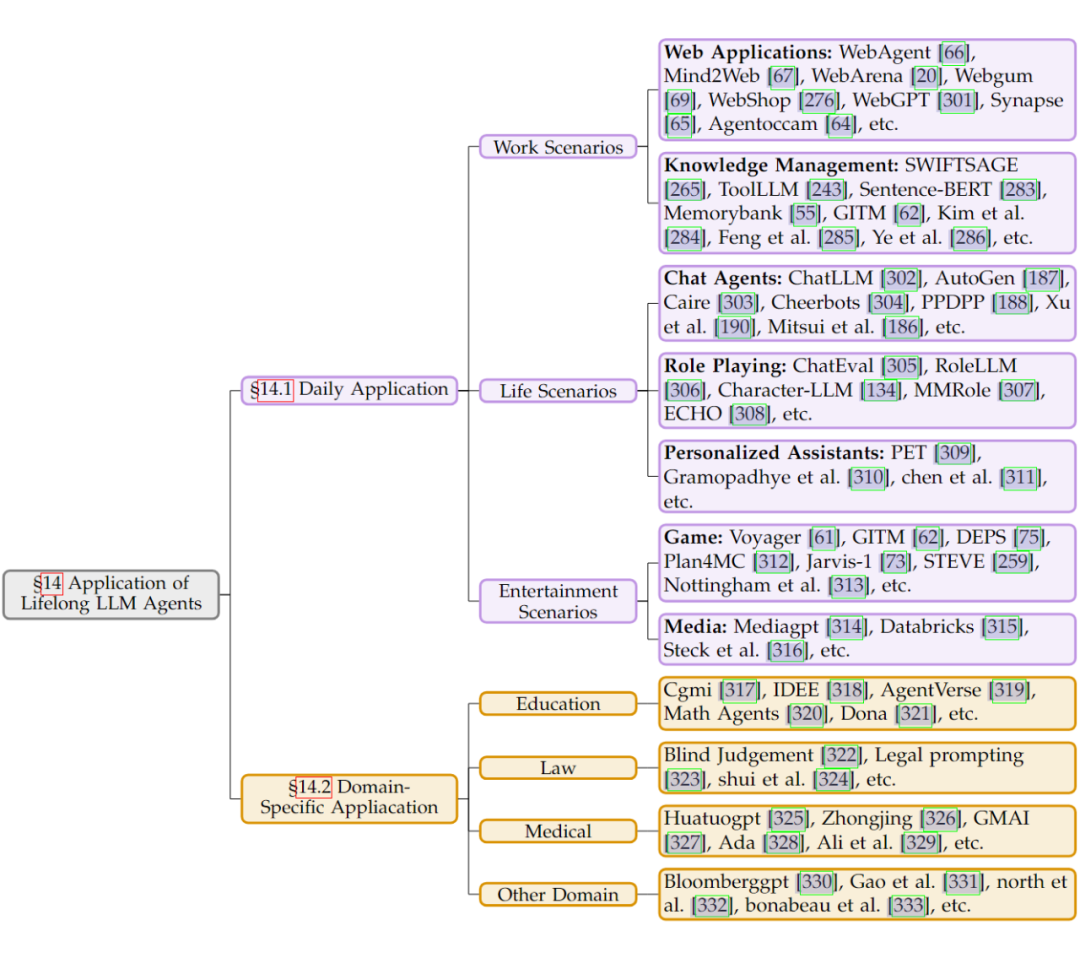Open citation [312] after Plan4MC
The image size is (1080, 958).
[x=773, y=562]
